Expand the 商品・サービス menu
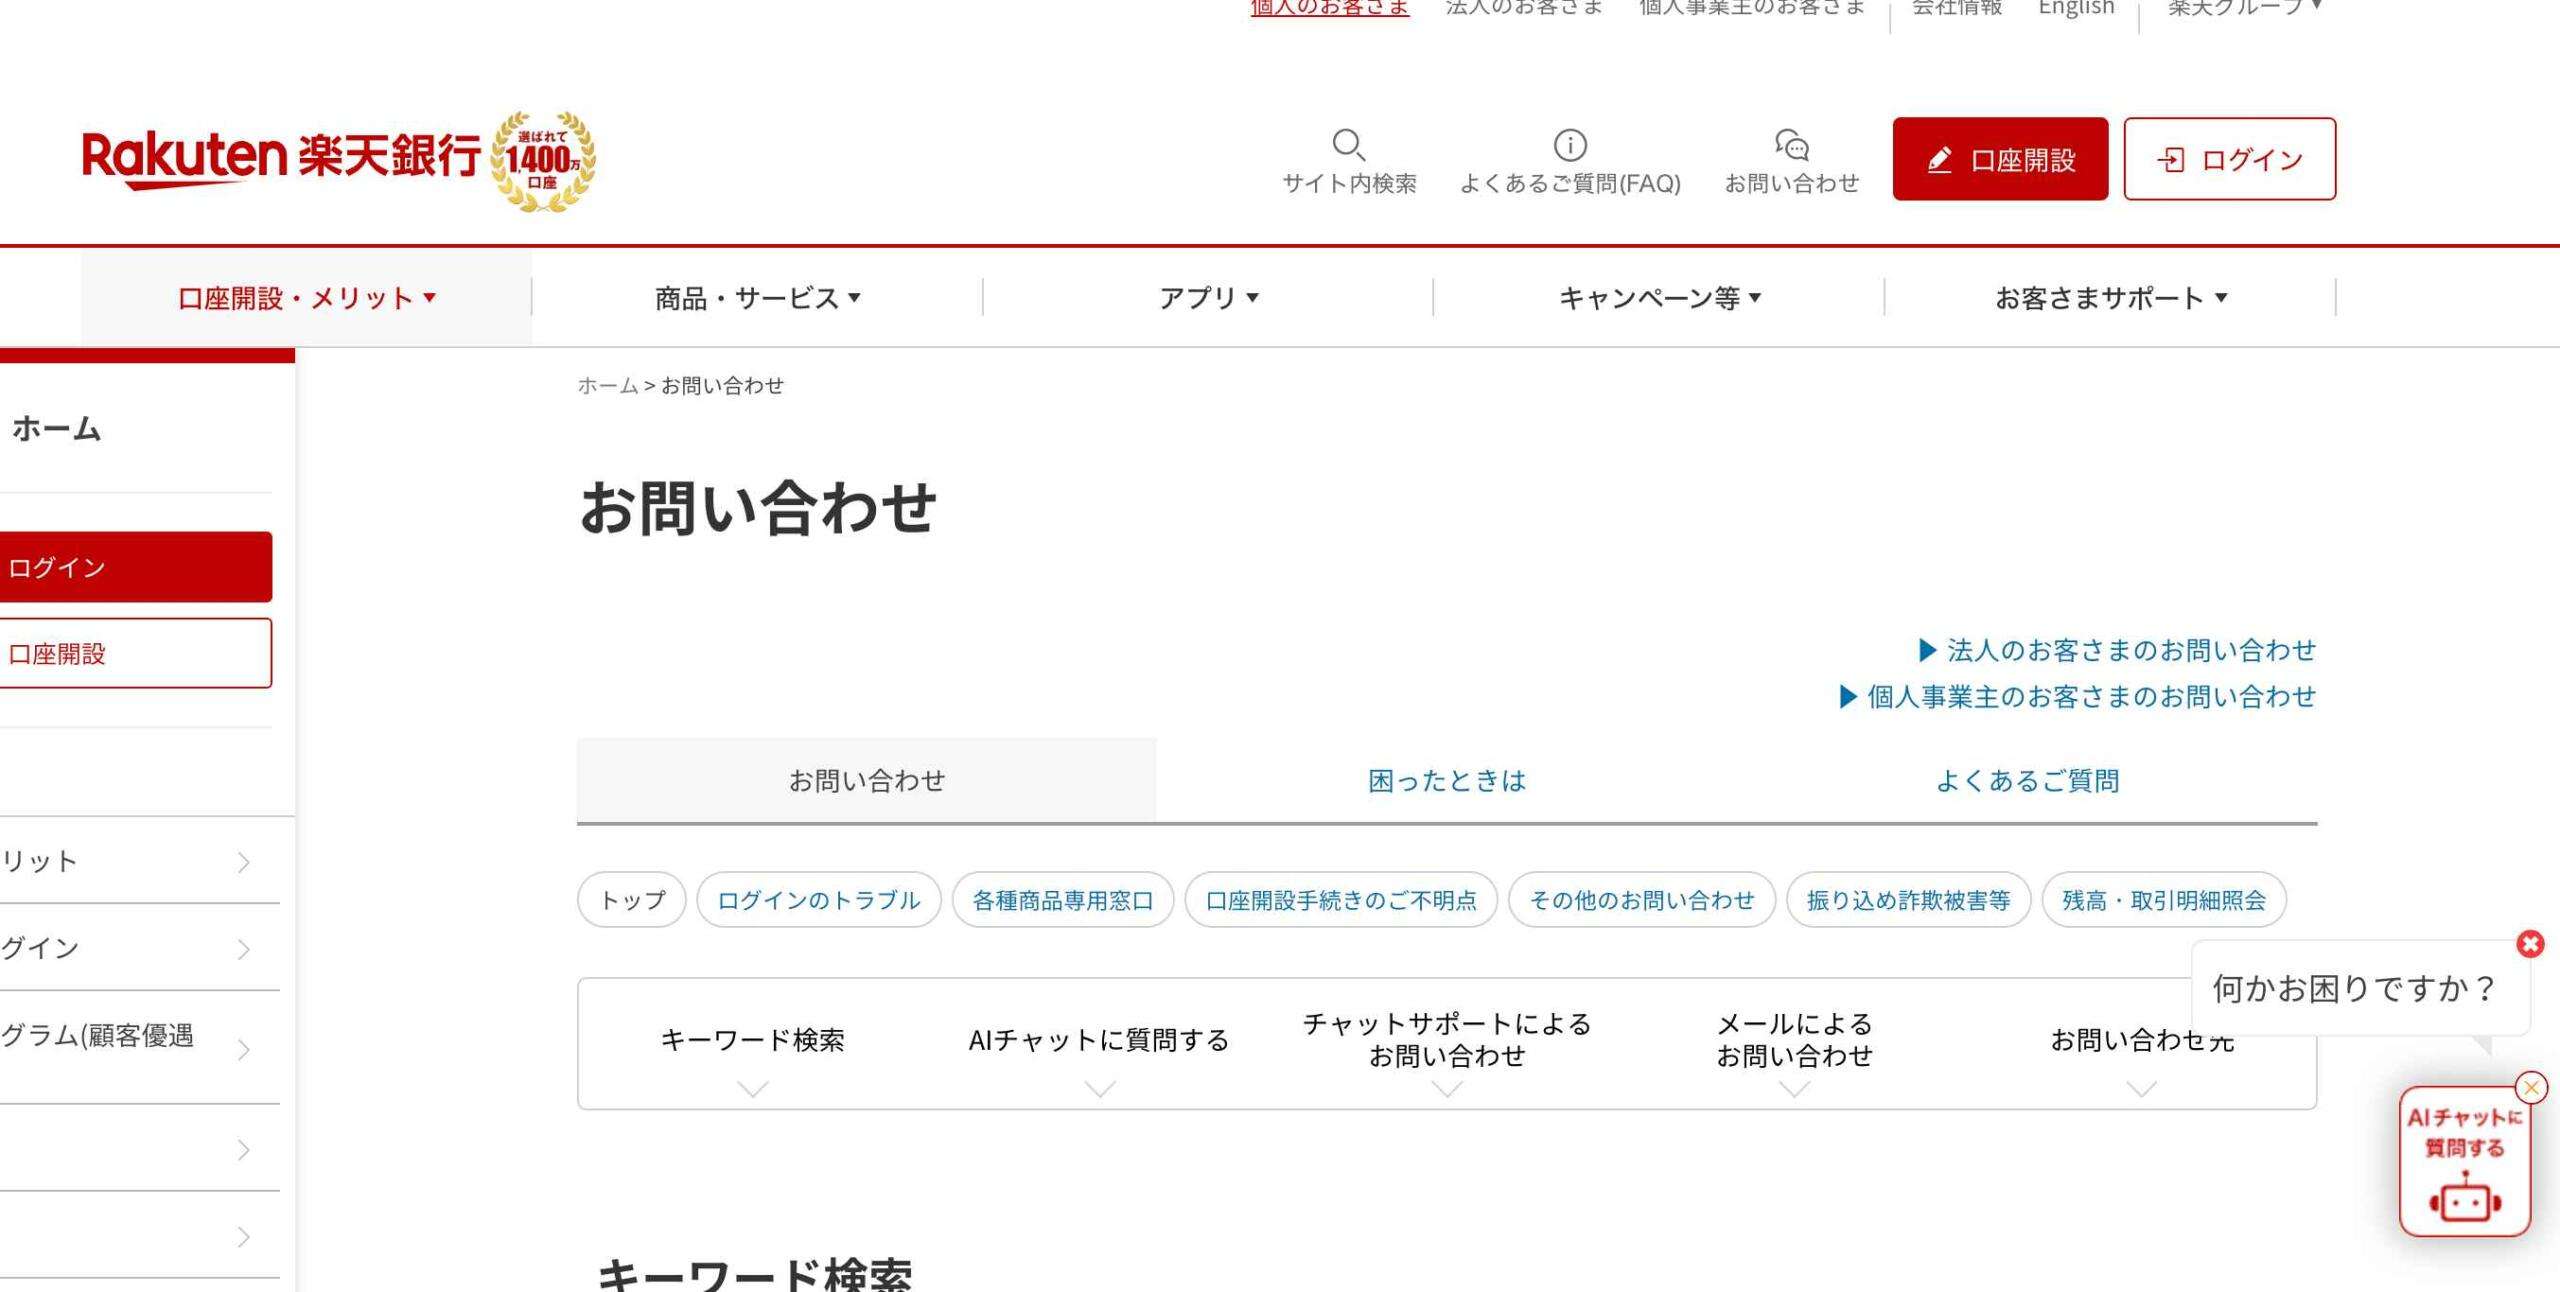 pyautogui.click(x=757, y=298)
